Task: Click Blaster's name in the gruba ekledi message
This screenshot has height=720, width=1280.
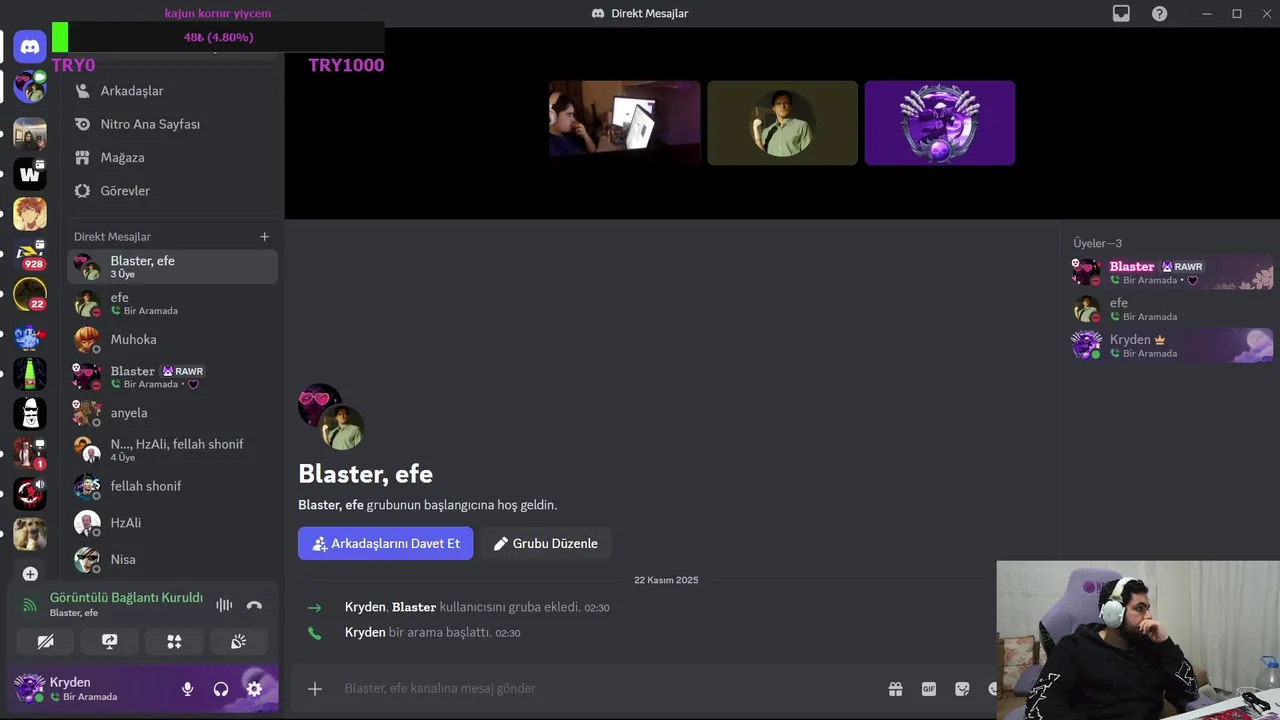Action: coord(414,607)
